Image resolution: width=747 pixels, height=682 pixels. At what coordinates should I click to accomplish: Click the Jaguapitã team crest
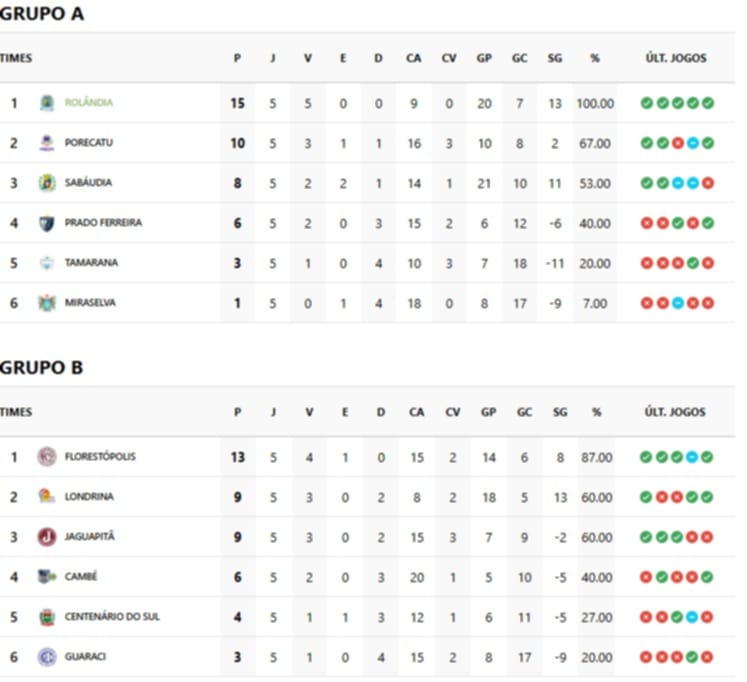point(47,537)
